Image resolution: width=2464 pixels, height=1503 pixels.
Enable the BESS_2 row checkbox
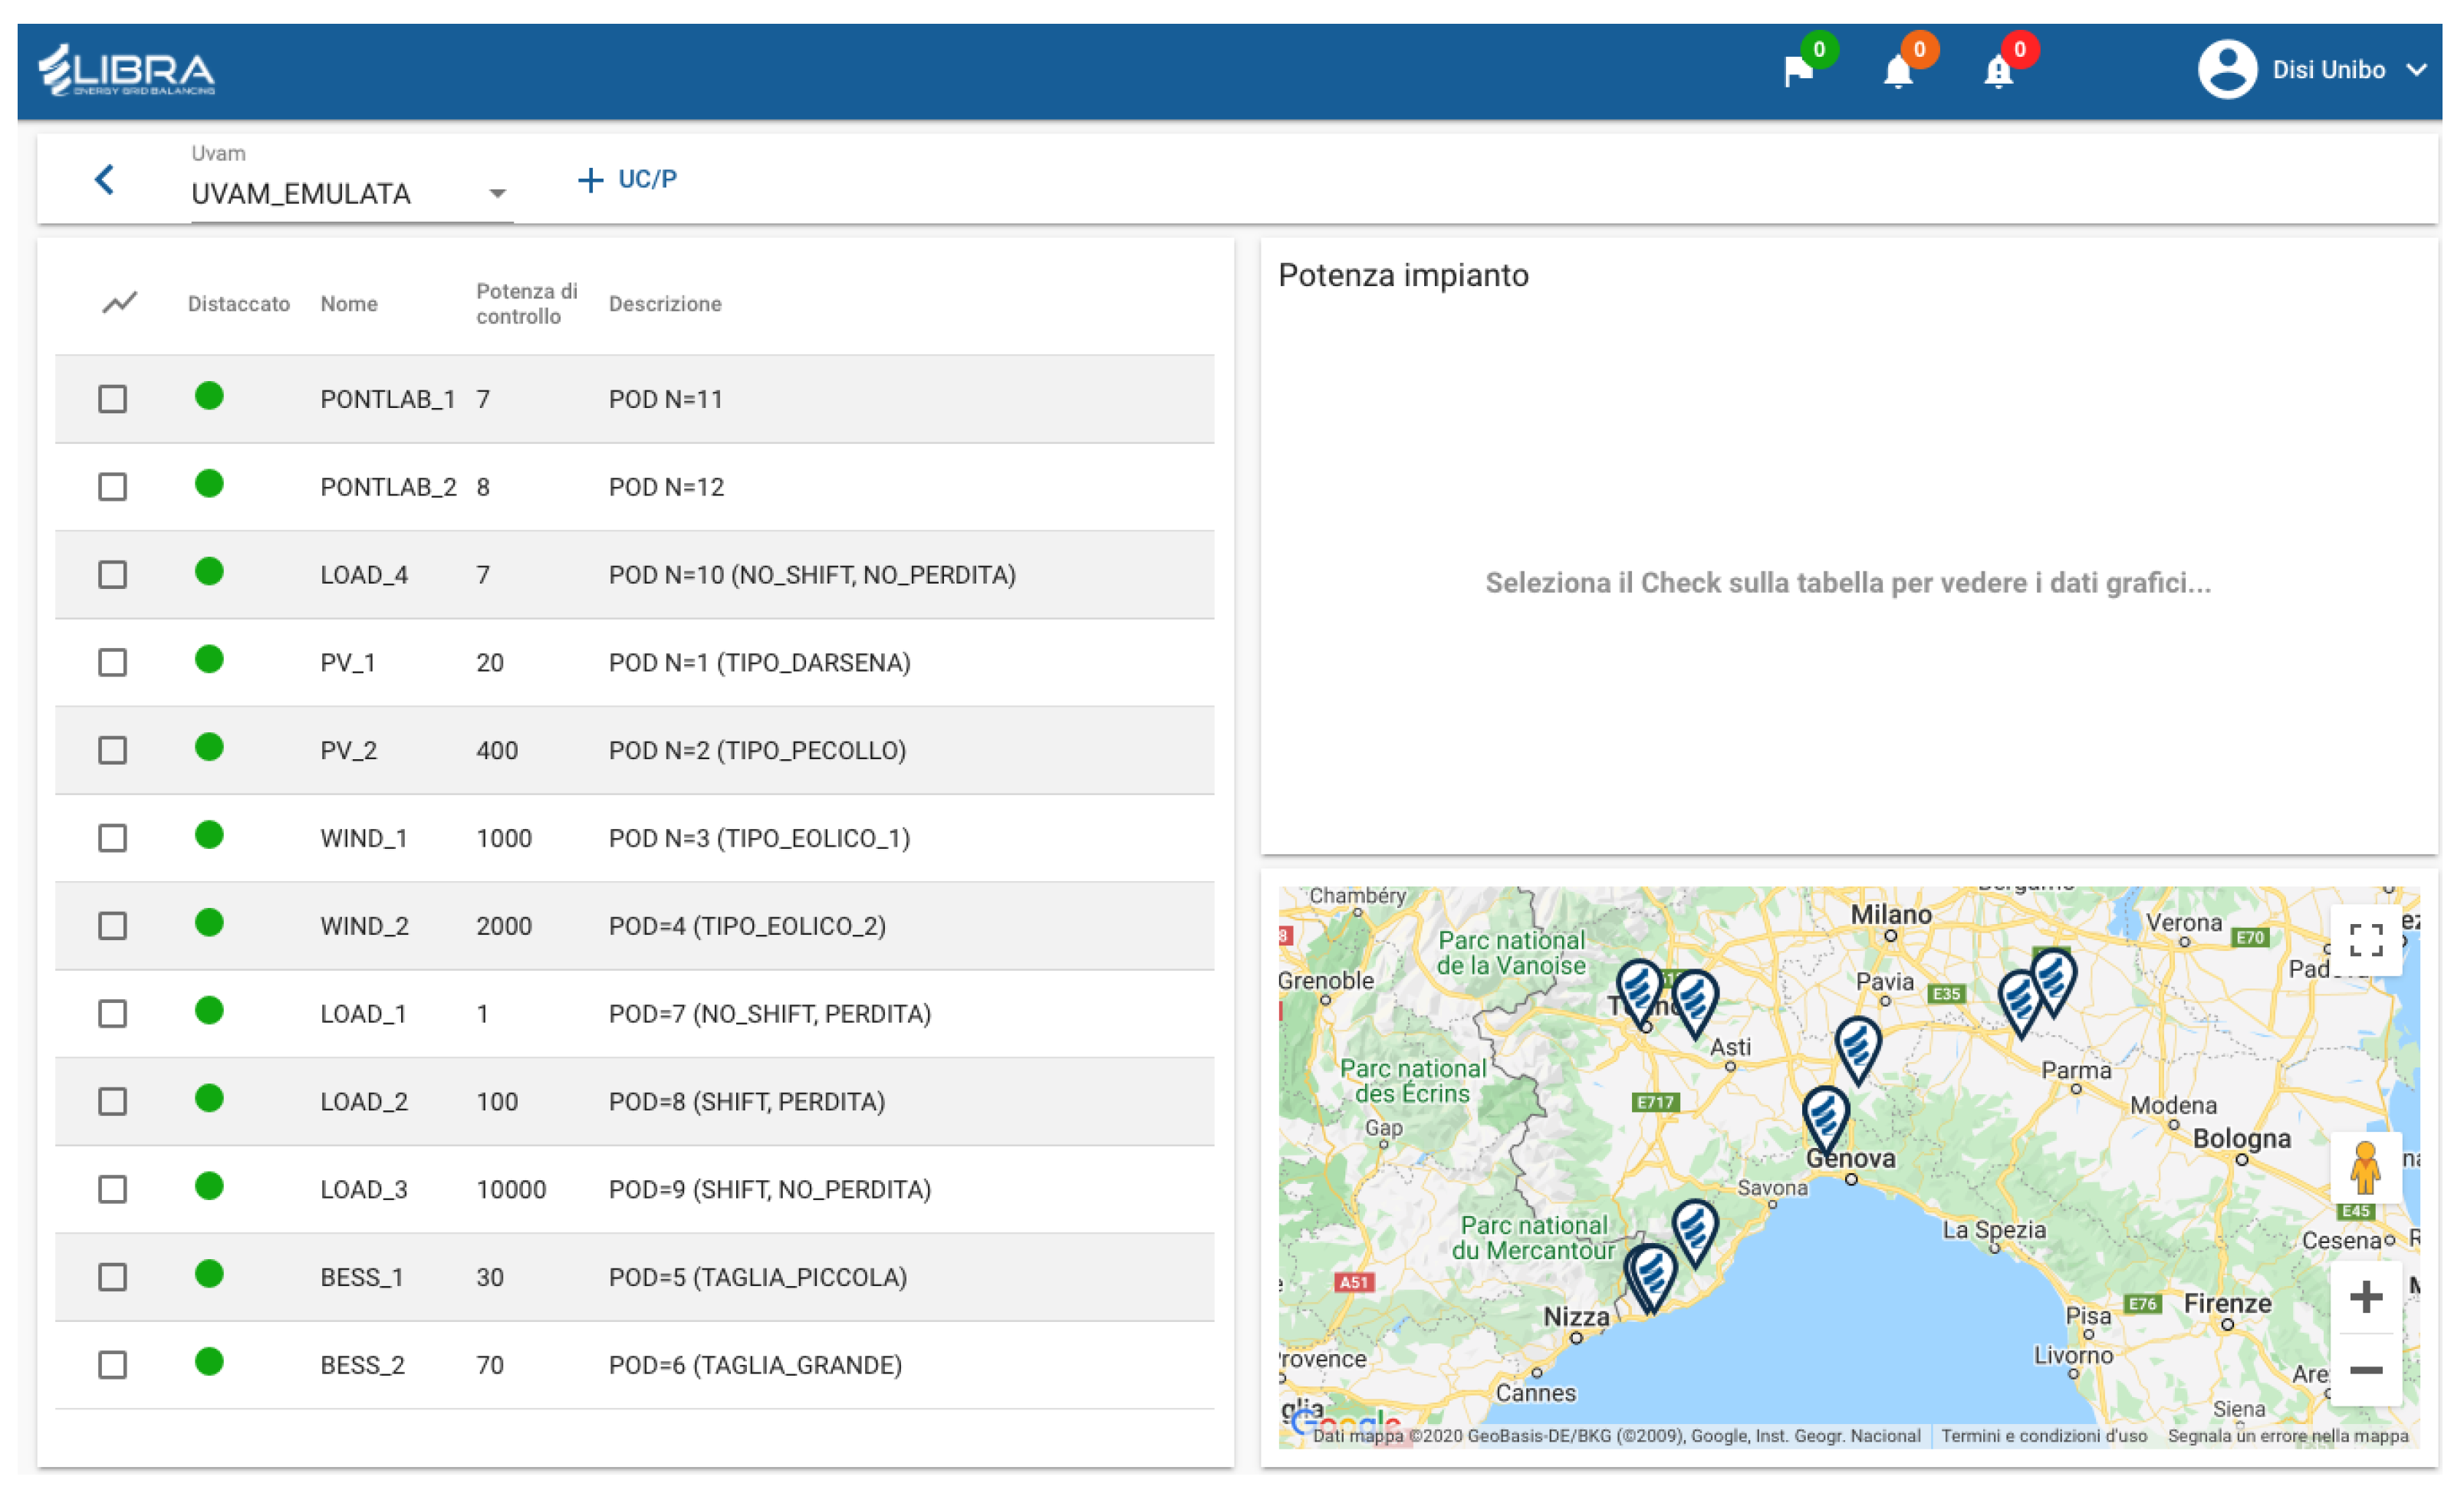pos(113,1365)
